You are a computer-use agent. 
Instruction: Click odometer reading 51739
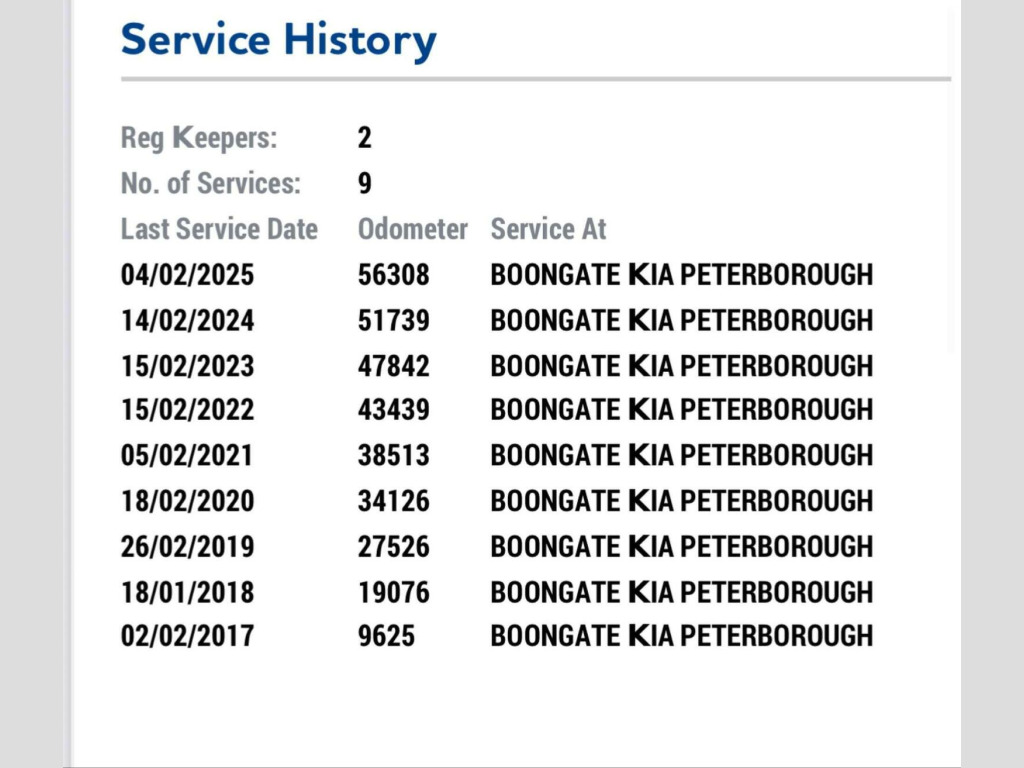pos(394,321)
